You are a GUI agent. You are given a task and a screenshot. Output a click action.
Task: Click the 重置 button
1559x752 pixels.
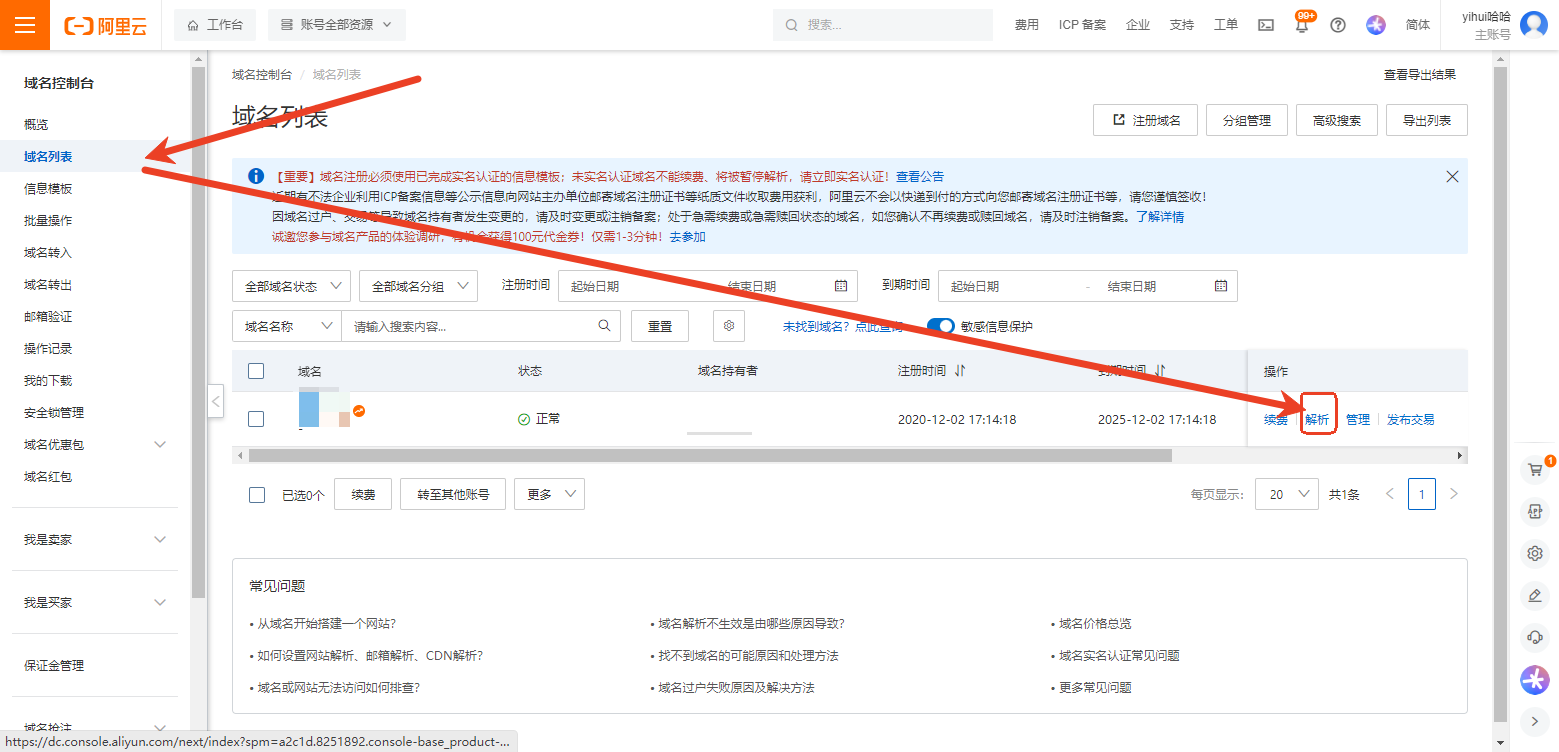tap(660, 326)
